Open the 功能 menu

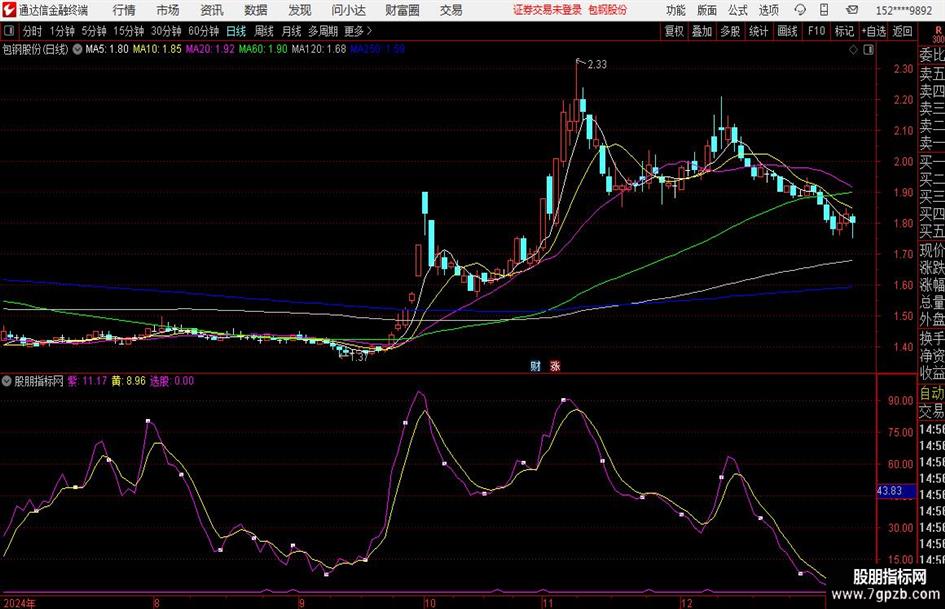pos(676,10)
